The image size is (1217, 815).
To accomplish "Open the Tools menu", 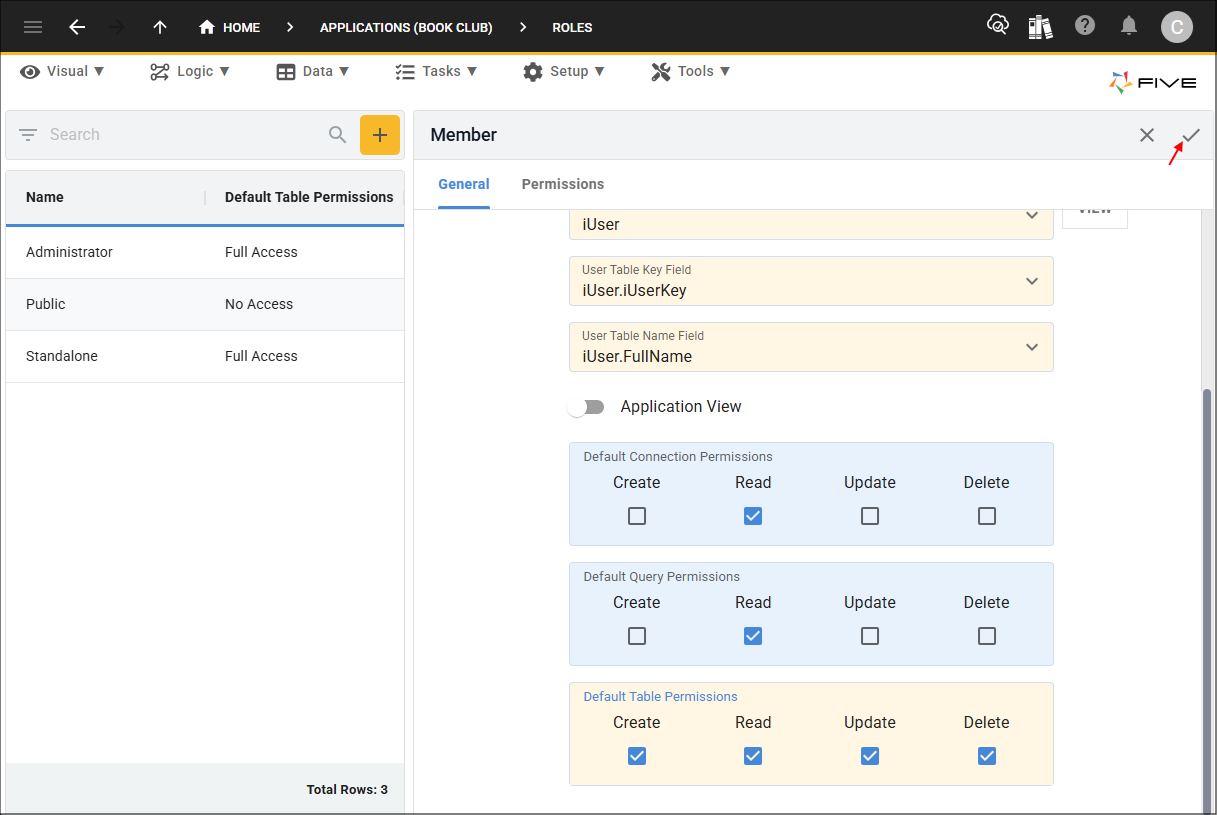I will coord(691,71).
